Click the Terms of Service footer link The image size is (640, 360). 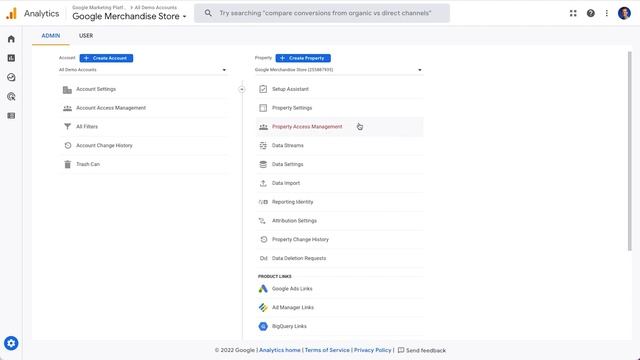click(327, 350)
